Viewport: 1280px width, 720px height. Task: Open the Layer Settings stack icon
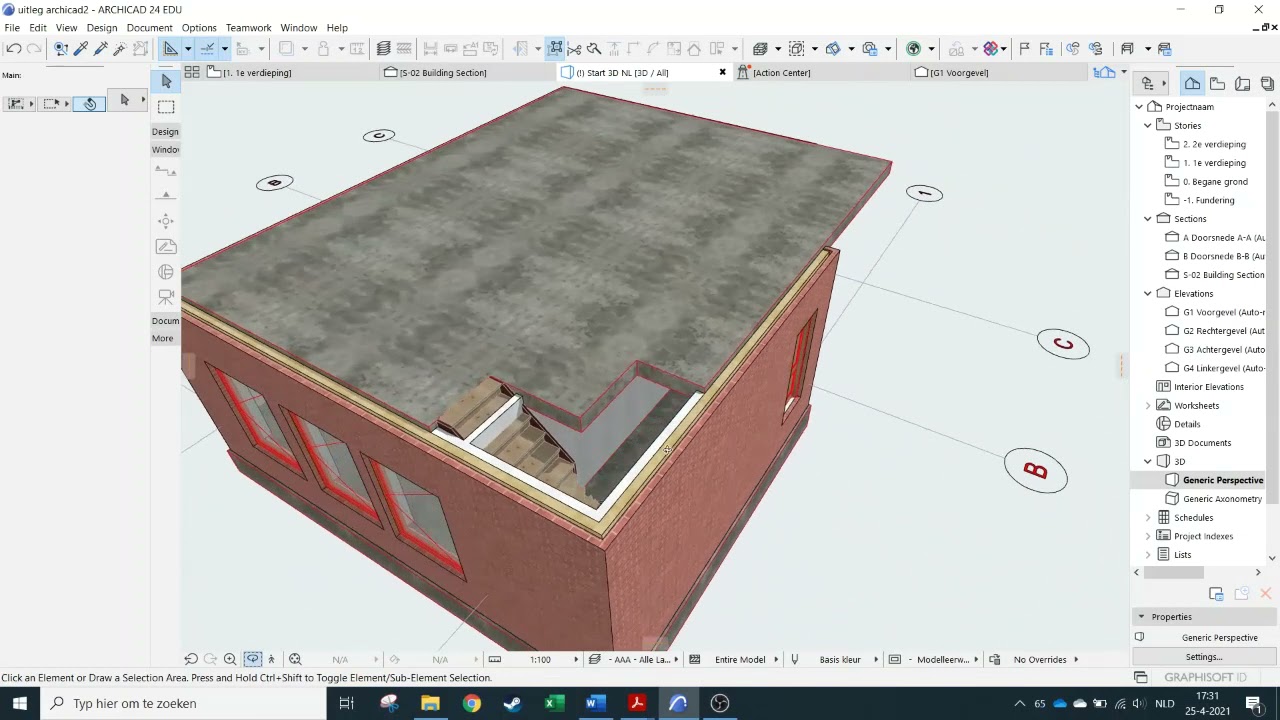(x=383, y=48)
